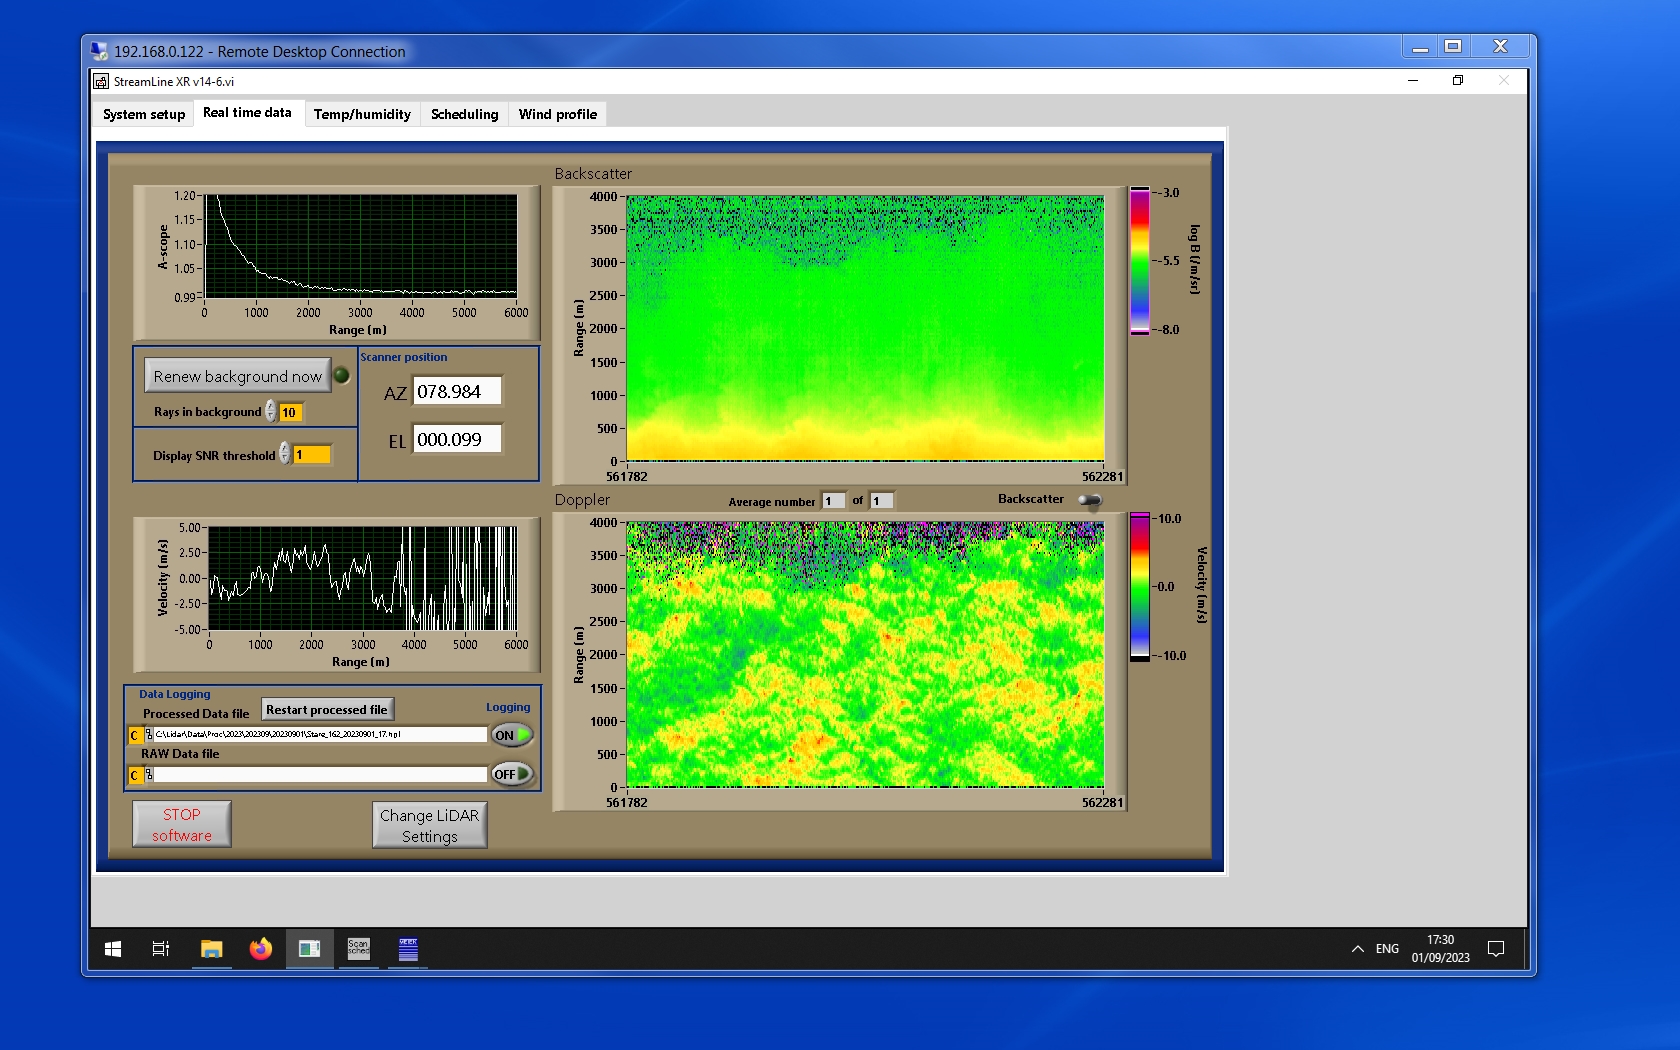
Task: Flip the Backscatter toggle switch above Doppler plot
Action: coord(1090,500)
